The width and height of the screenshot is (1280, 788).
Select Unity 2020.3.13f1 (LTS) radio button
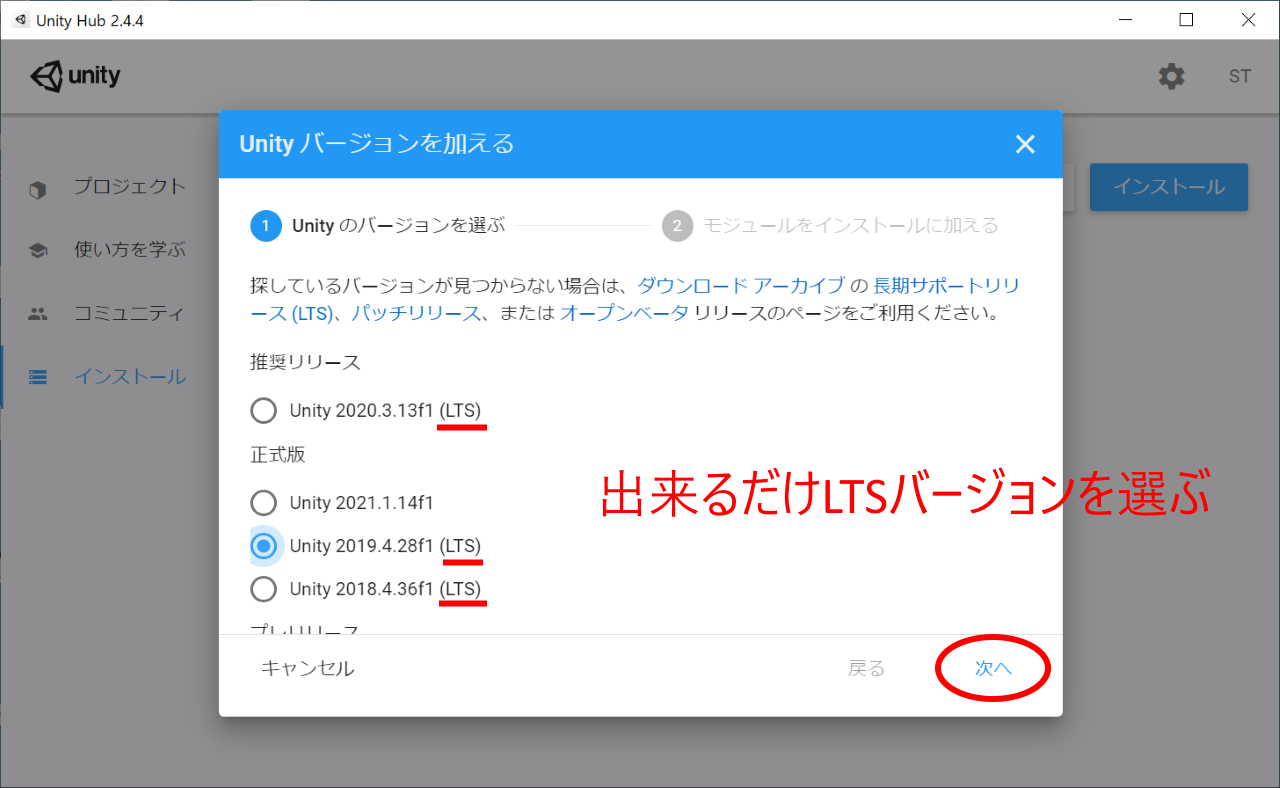pyautogui.click(x=264, y=410)
